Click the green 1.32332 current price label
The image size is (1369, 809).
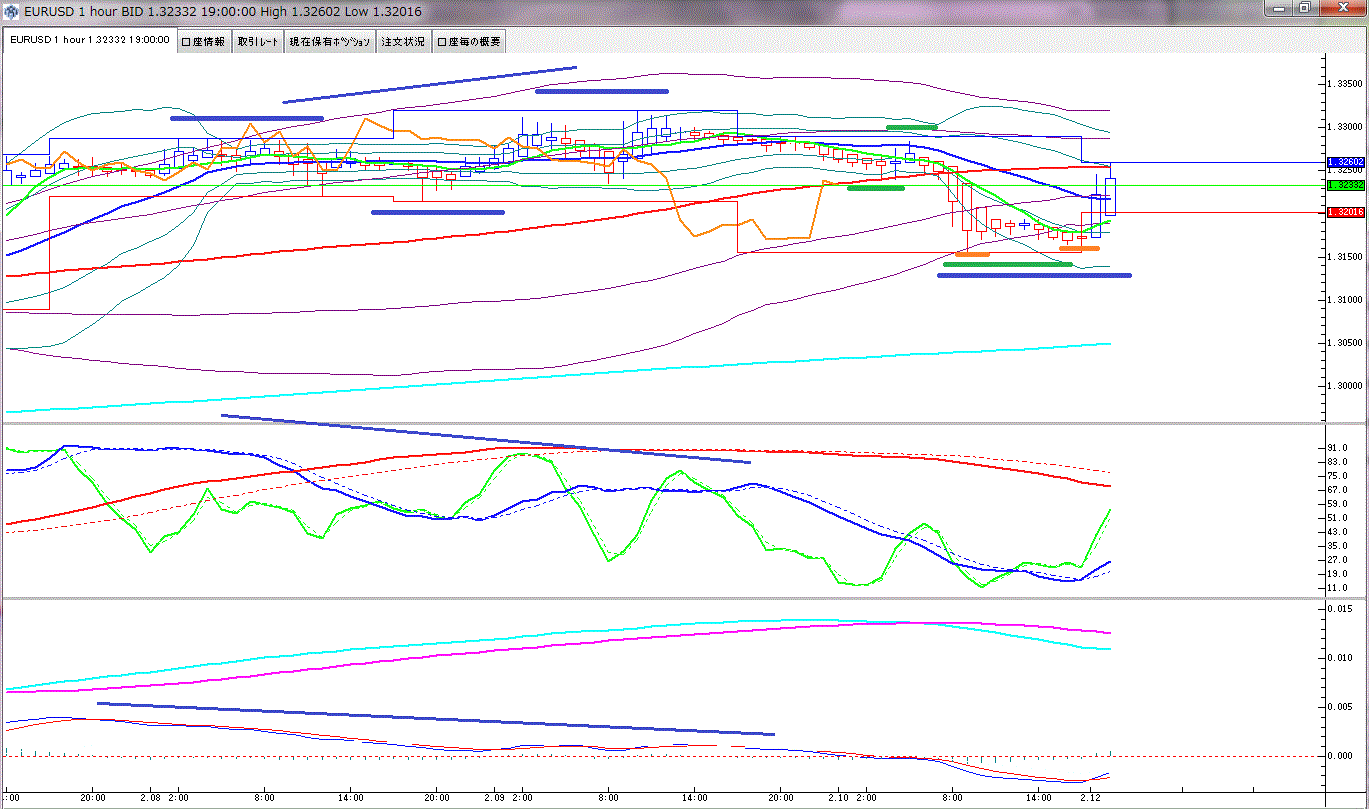[x=1344, y=185]
